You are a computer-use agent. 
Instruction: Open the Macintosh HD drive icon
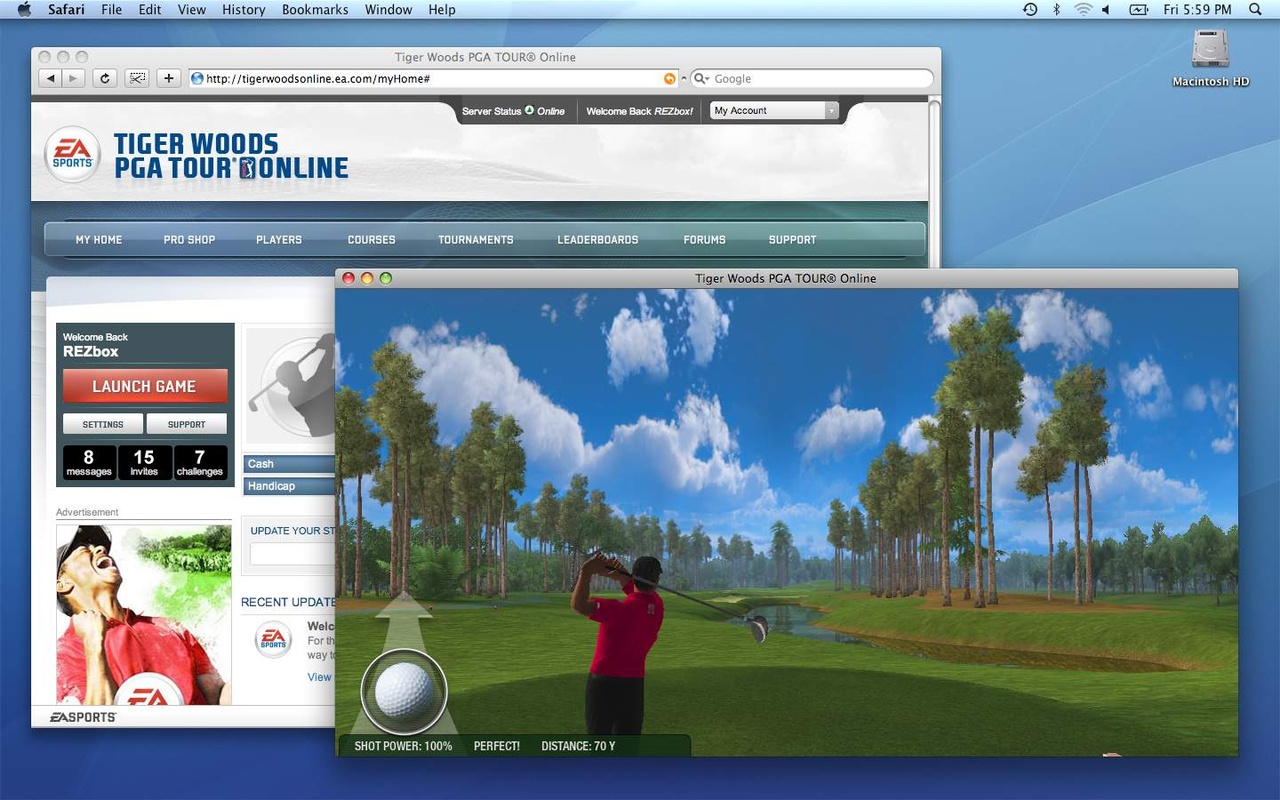pos(1210,50)
